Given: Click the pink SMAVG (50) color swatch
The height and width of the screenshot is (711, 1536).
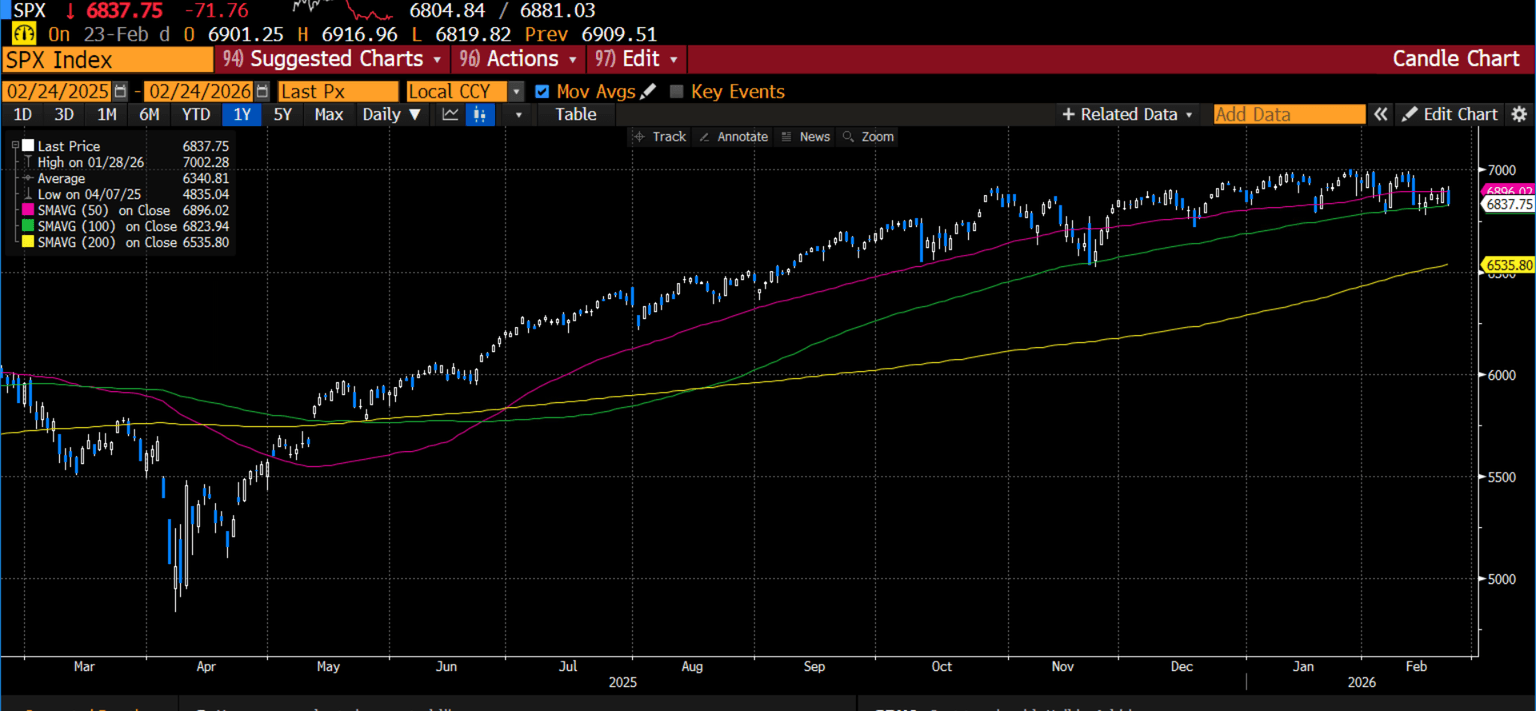Looking at the screenshot, I should tap(27, 210).
